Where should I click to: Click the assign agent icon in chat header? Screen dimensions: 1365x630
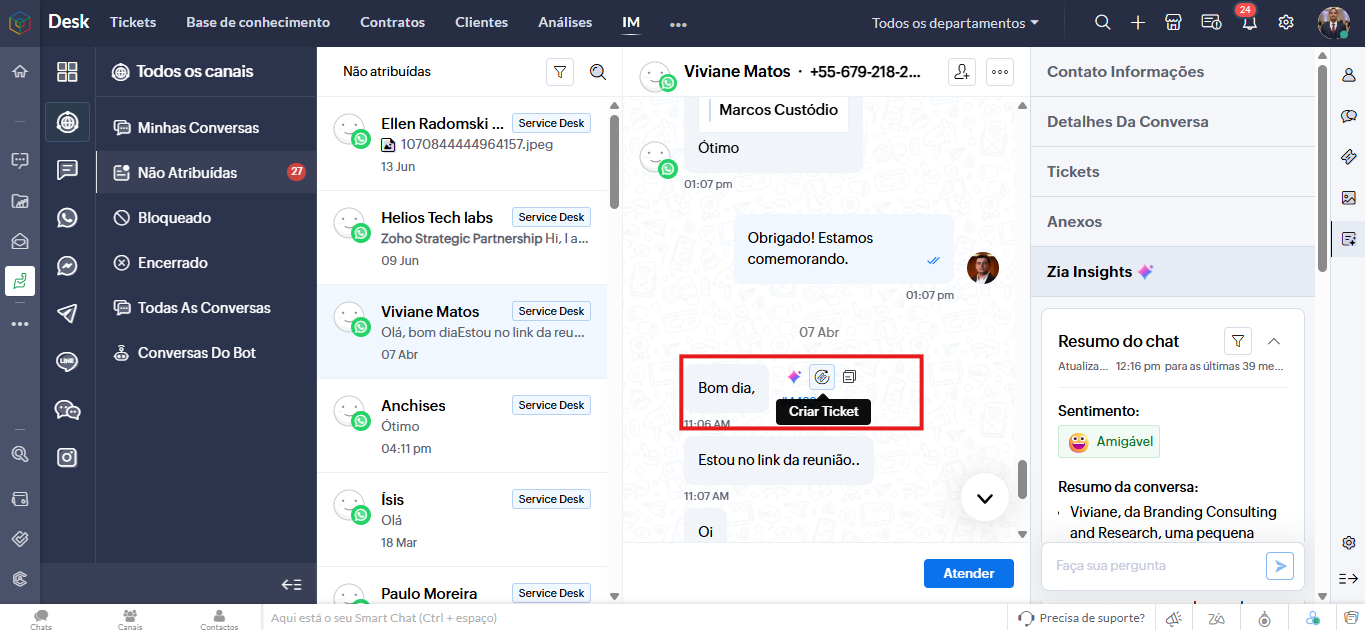pyautogui.click(x=961, y=72)
